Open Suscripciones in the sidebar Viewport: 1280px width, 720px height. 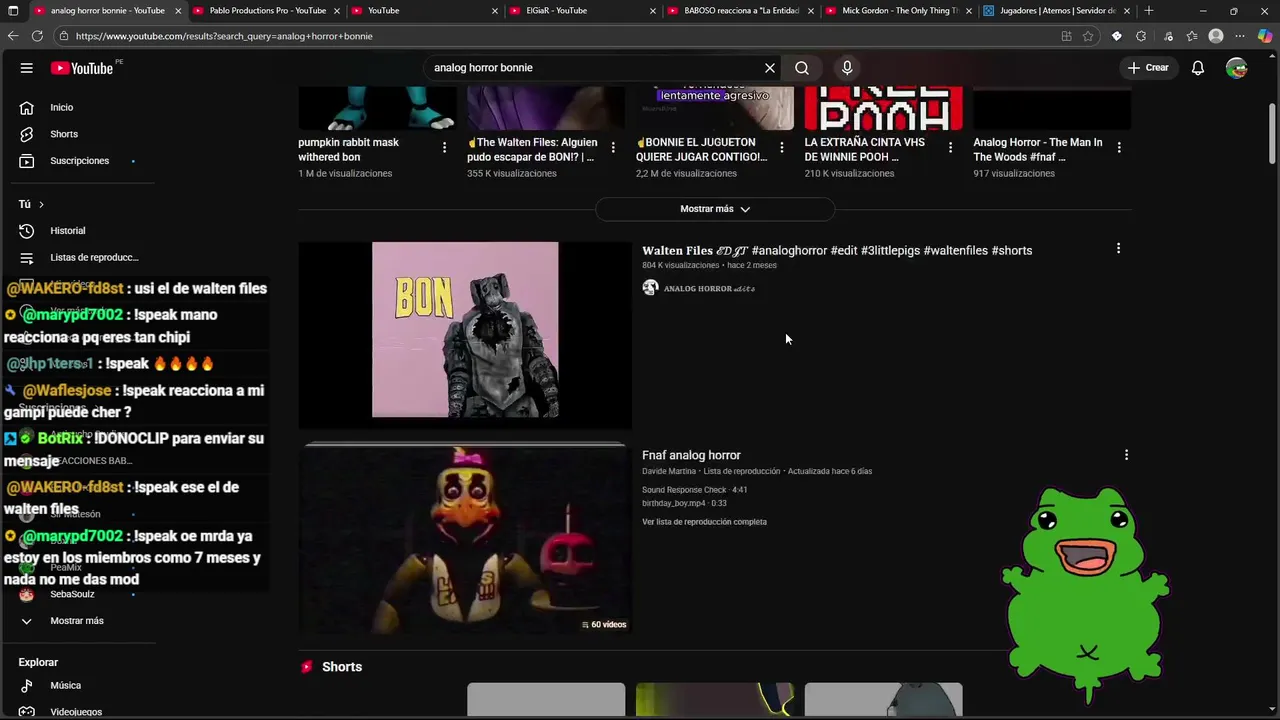(80, 161)
